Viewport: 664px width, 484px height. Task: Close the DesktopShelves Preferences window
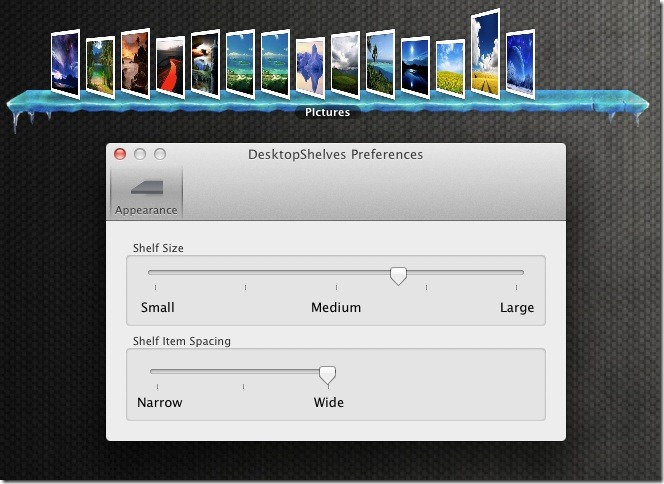pos(120,154)
